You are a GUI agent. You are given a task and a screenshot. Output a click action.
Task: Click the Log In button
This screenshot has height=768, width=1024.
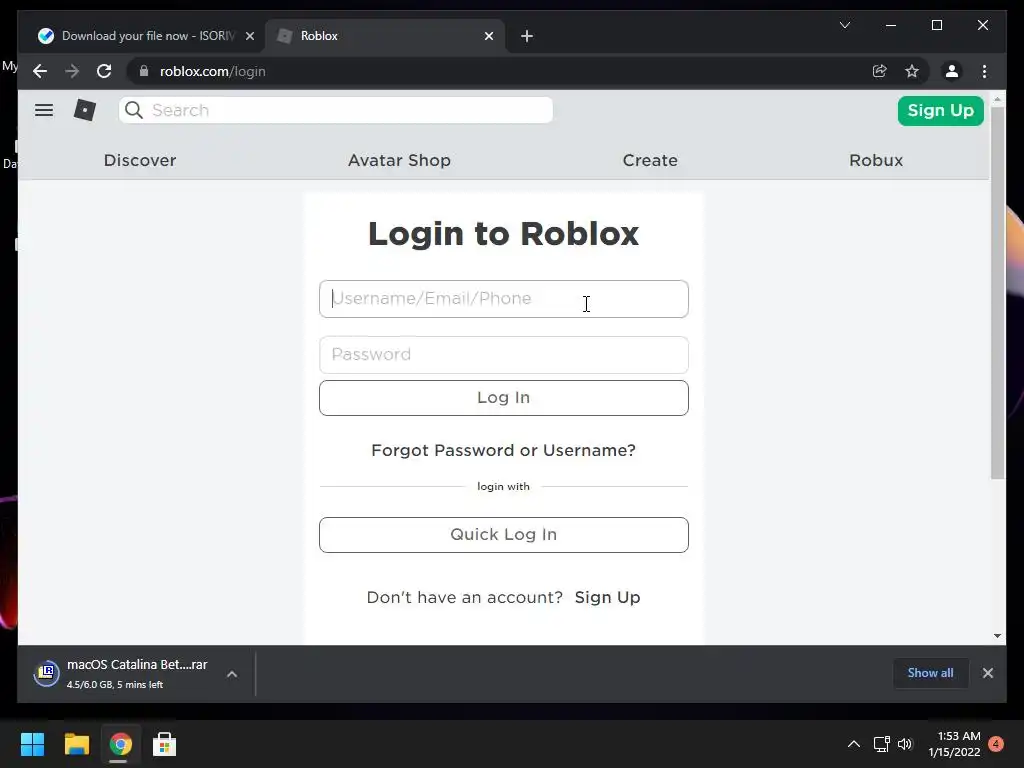(504, 398)
